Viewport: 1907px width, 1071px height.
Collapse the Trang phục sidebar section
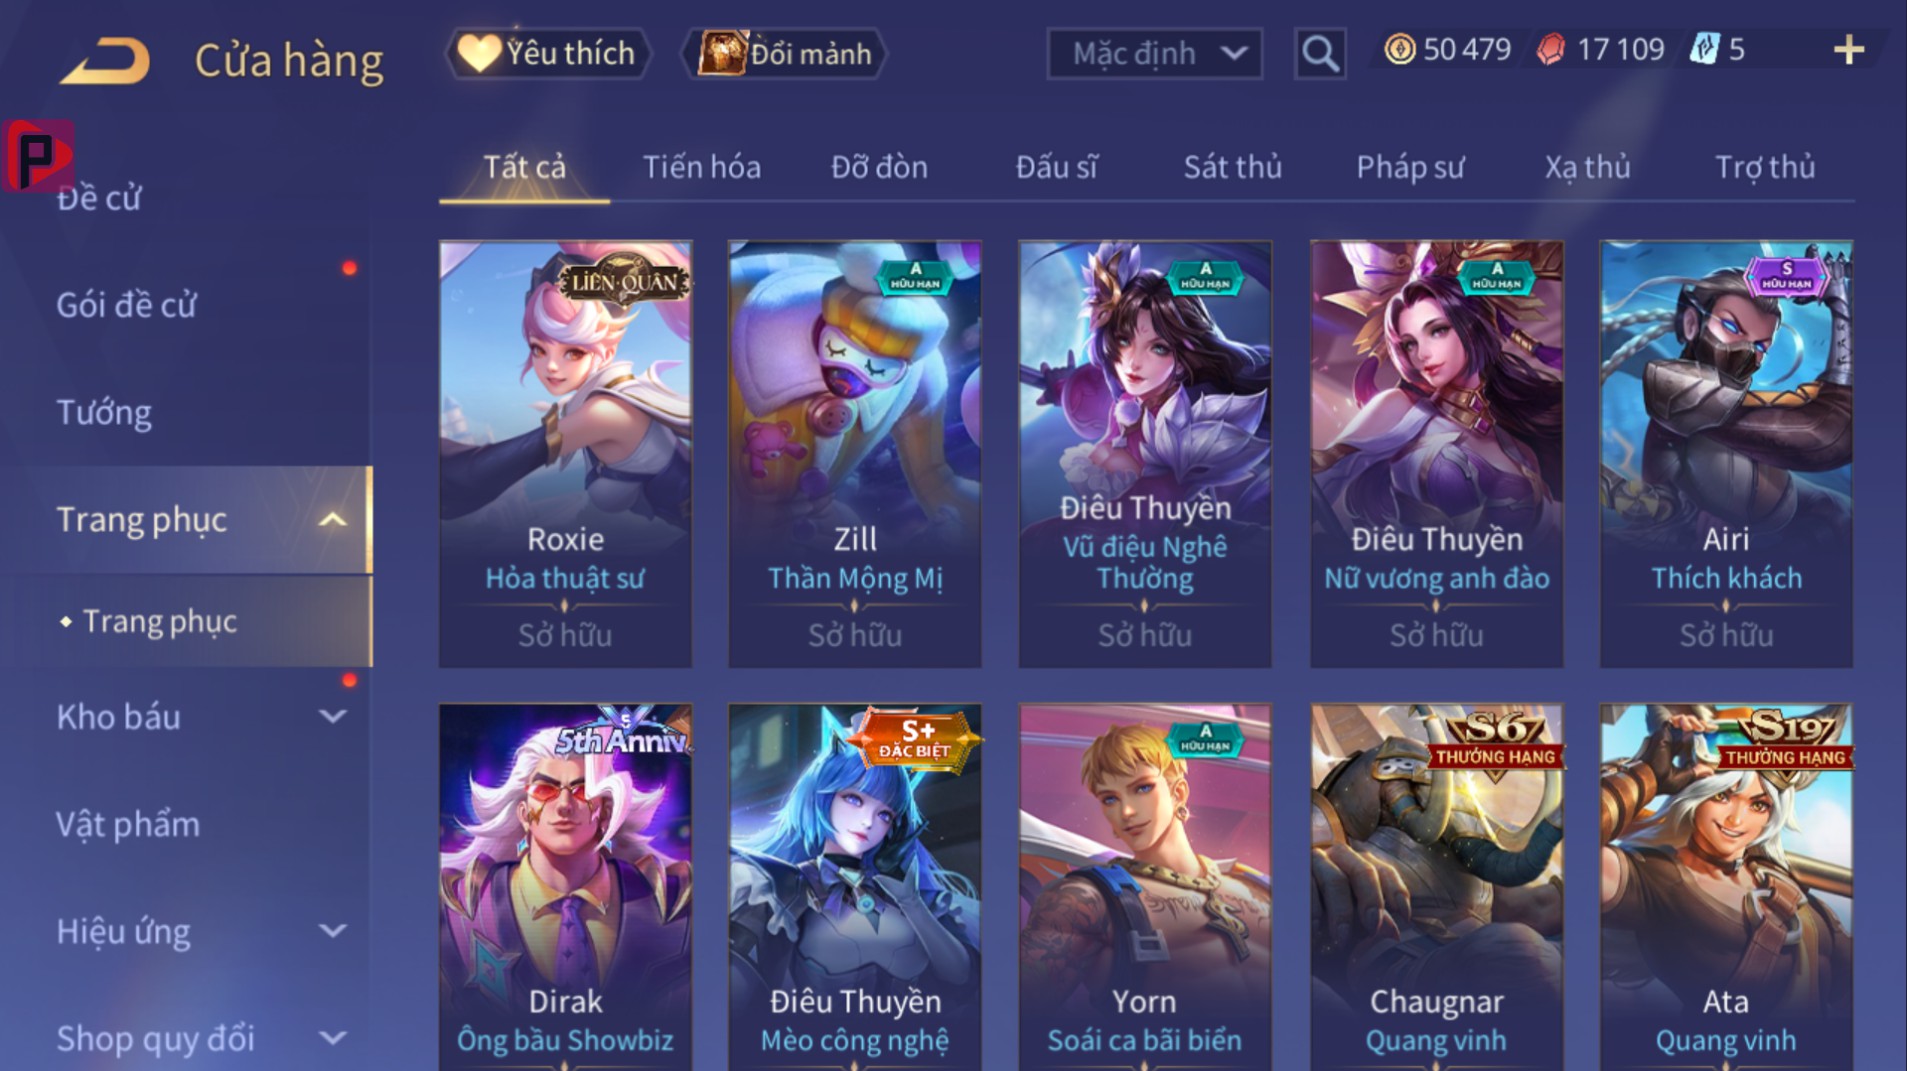pos(332,520)
